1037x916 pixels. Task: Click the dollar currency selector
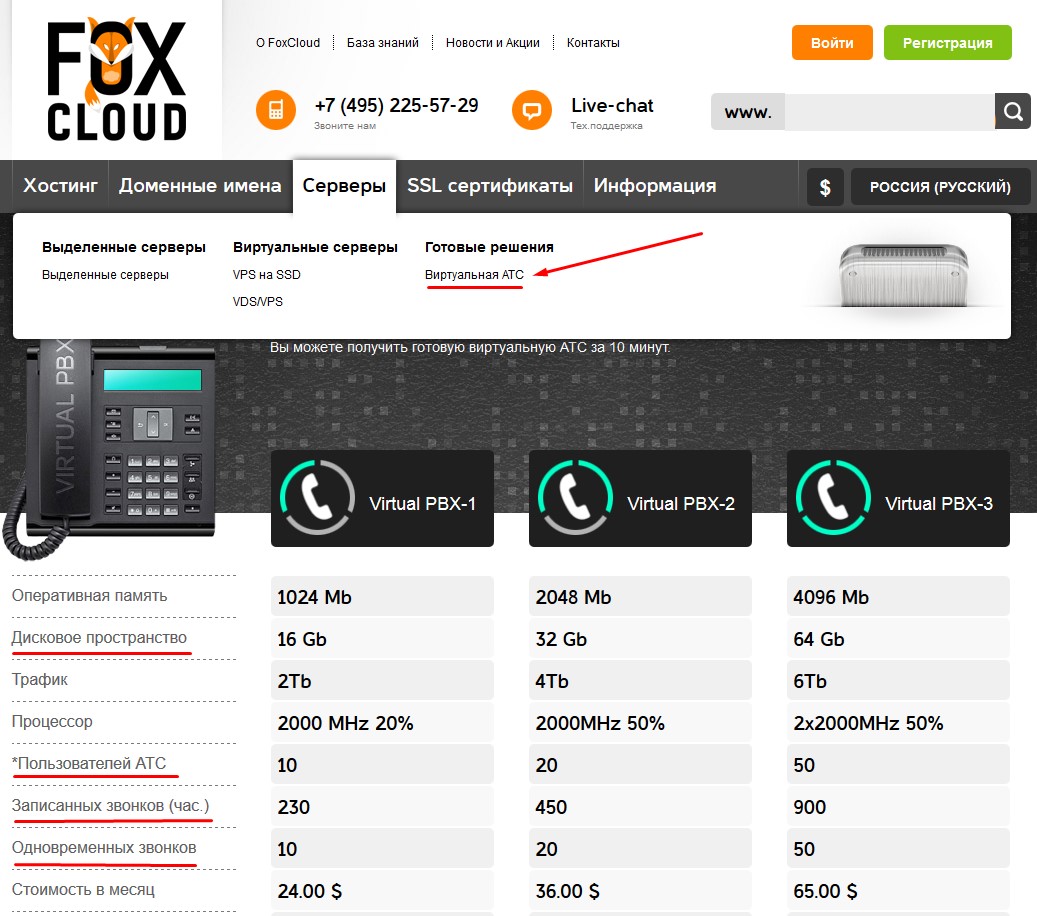[x=825, y=187]
